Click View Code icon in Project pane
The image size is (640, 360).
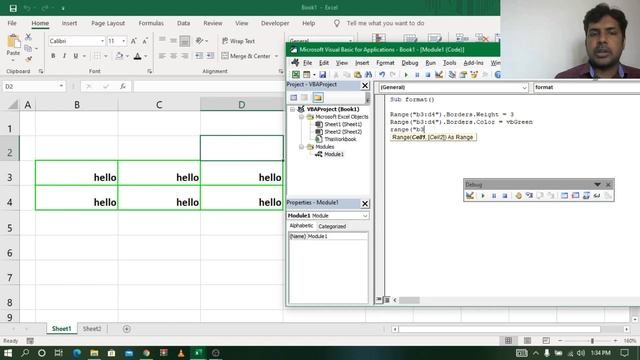pos(293,98)
